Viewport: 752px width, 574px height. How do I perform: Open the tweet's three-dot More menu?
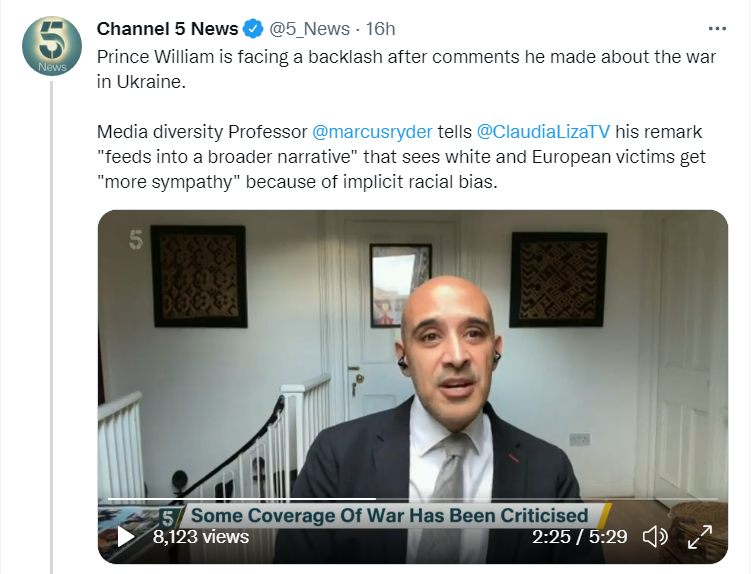pos(717,29)
